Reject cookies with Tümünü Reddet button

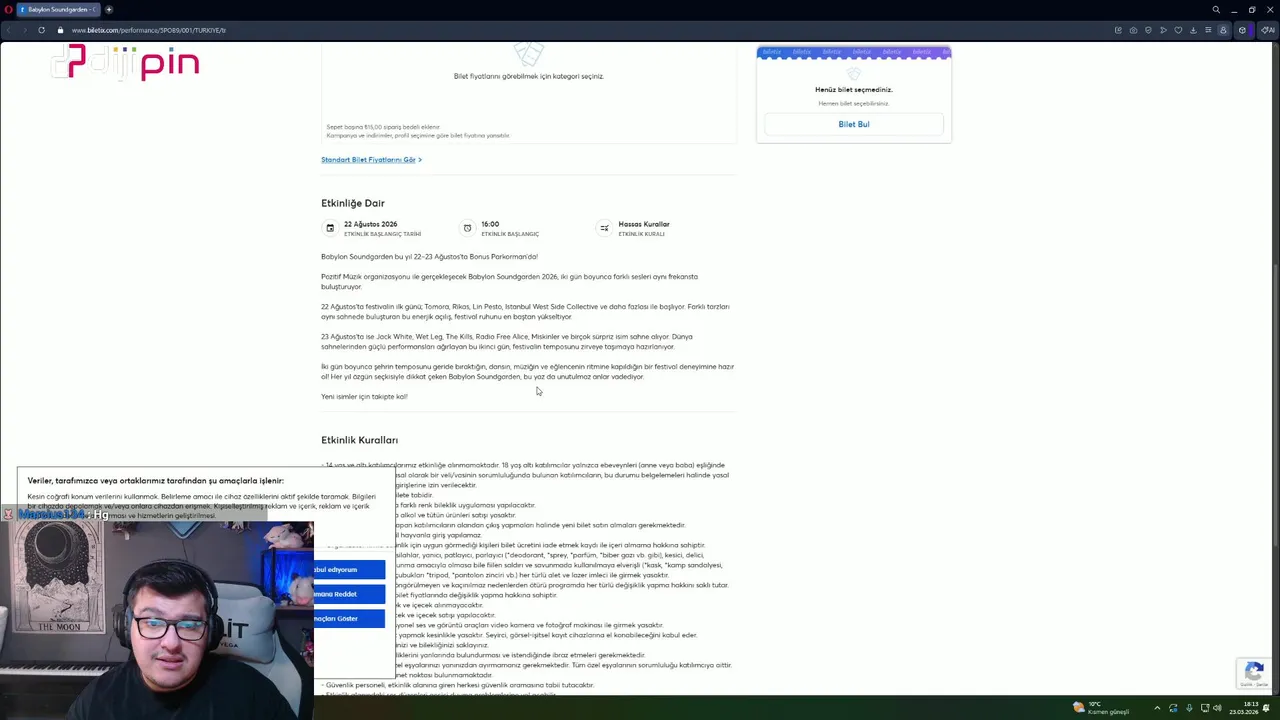pos(349,594)
